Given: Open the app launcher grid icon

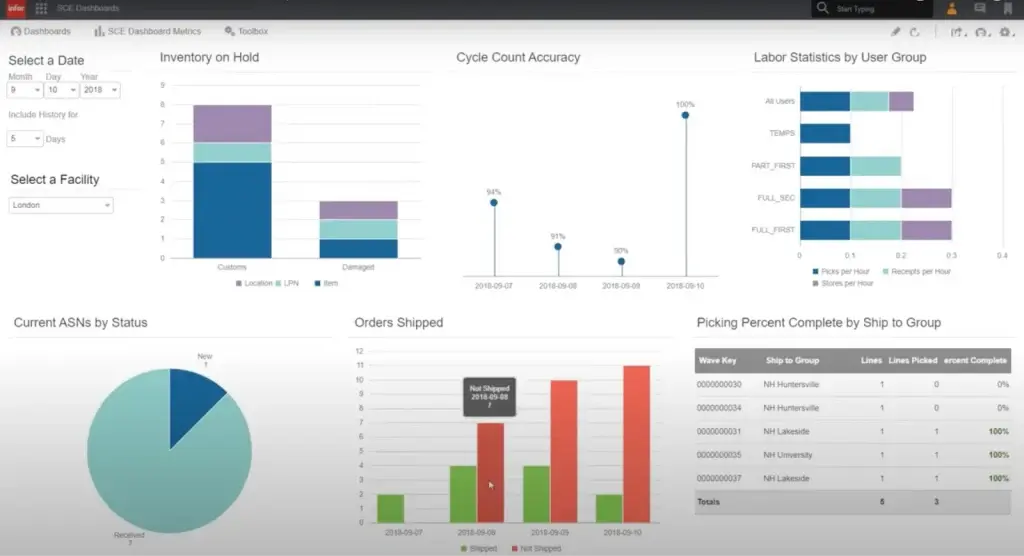Looking at the screenshot, I should [41, 8].
